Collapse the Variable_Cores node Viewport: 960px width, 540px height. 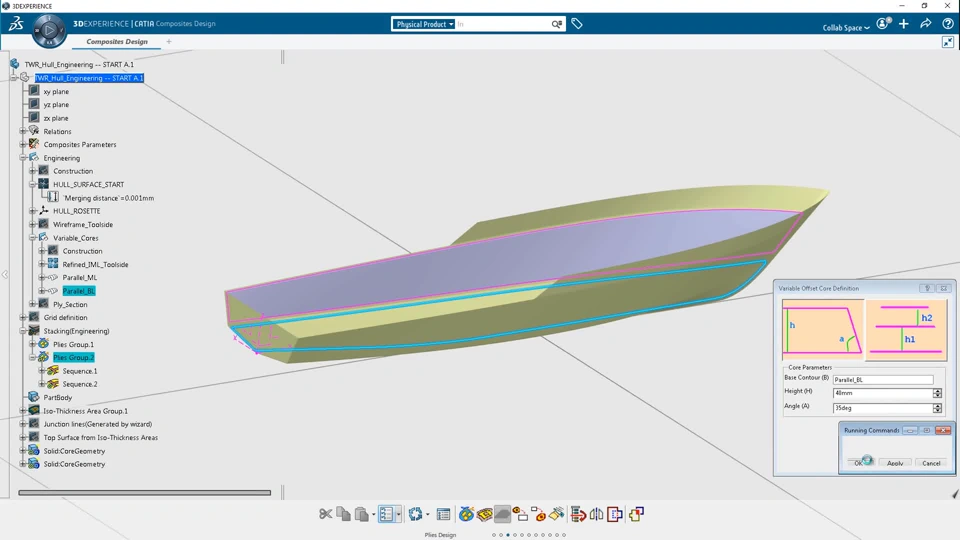point(32,238)
